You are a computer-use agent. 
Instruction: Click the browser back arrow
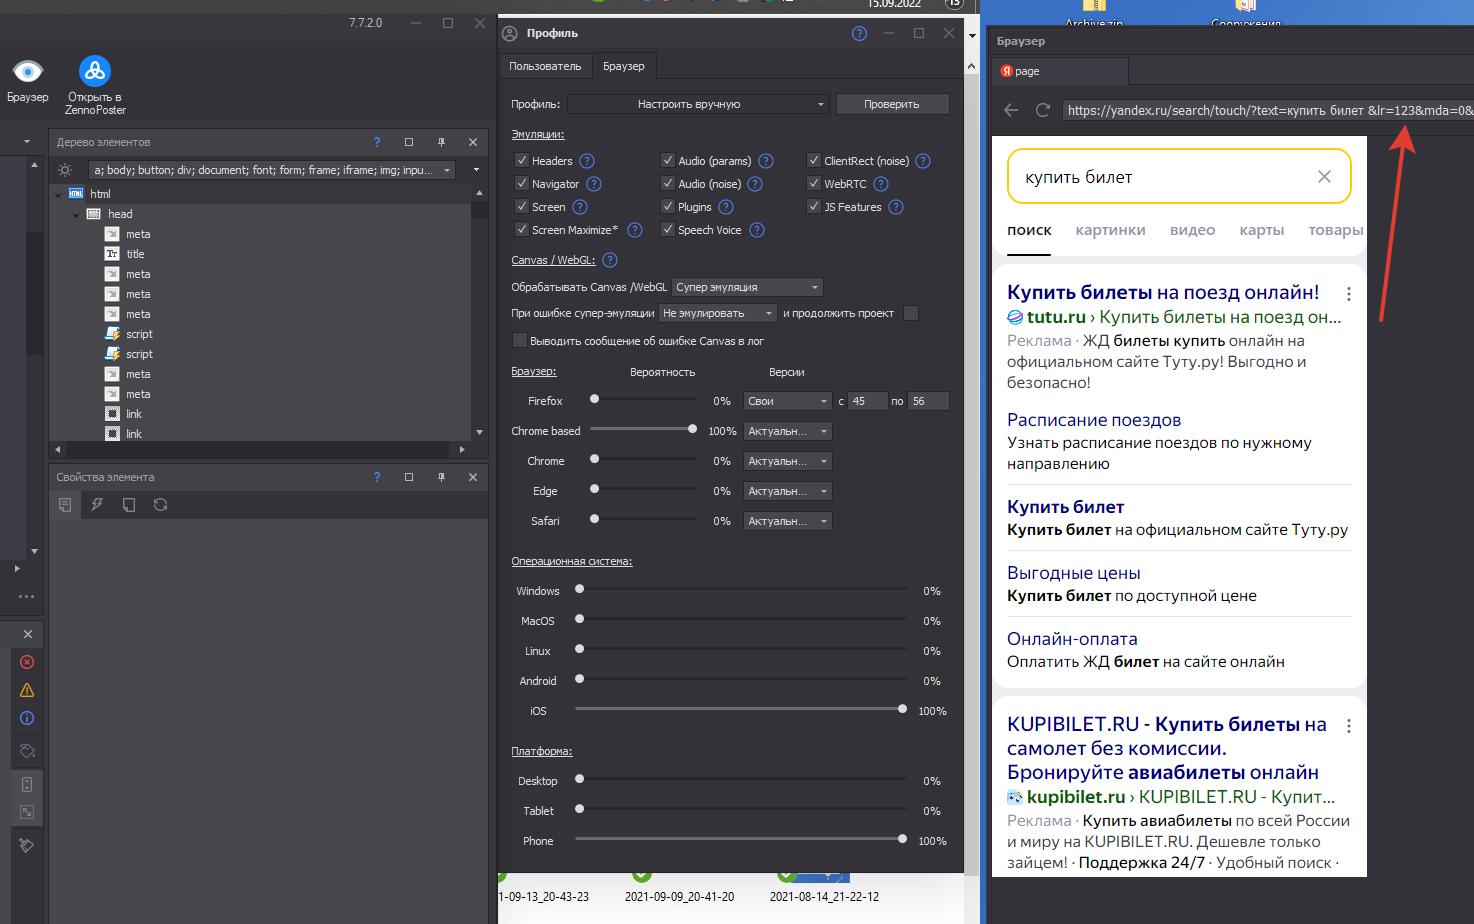click(1011, 110)
